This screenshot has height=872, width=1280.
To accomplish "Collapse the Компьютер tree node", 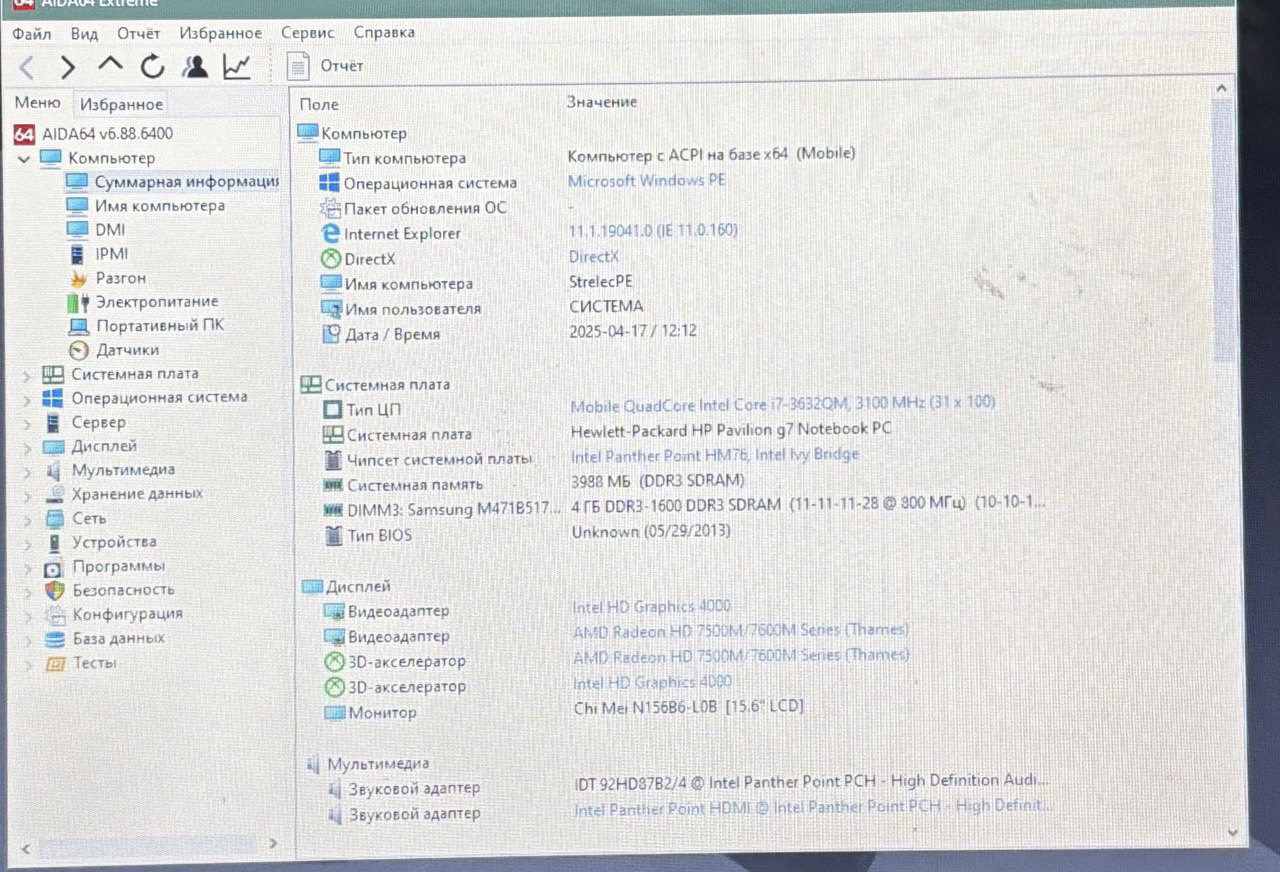I will pyautogui.click(x=24, y=158).
